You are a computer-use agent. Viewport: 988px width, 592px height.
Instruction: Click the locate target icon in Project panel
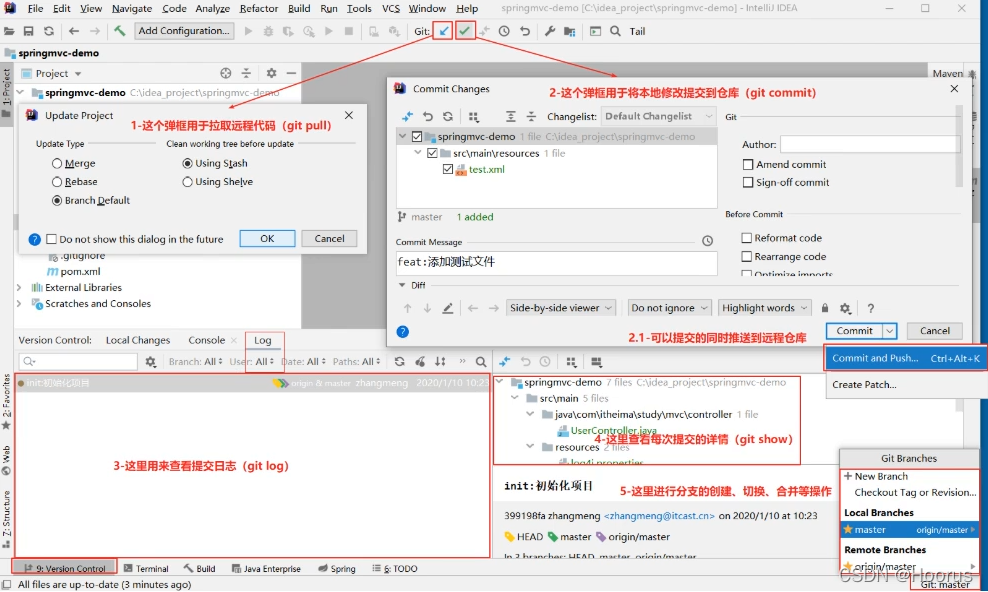tap(226, 73)
